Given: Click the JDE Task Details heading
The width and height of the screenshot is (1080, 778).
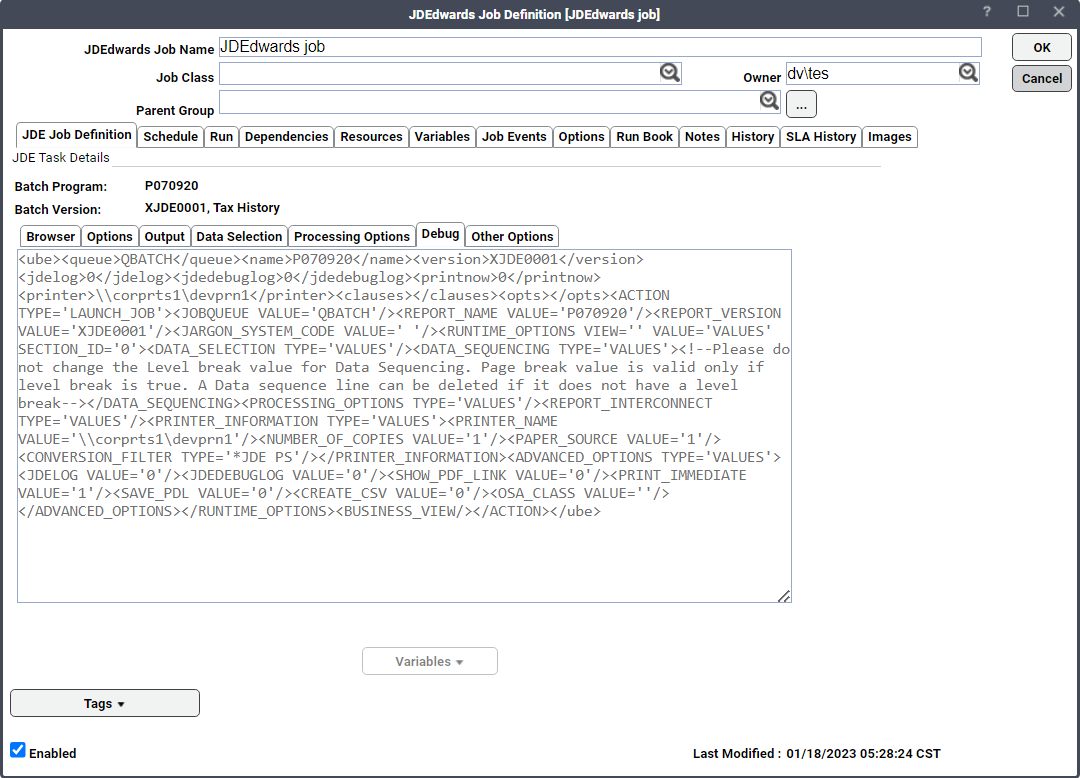Looking at the screenshot, I should coord(61,158).
